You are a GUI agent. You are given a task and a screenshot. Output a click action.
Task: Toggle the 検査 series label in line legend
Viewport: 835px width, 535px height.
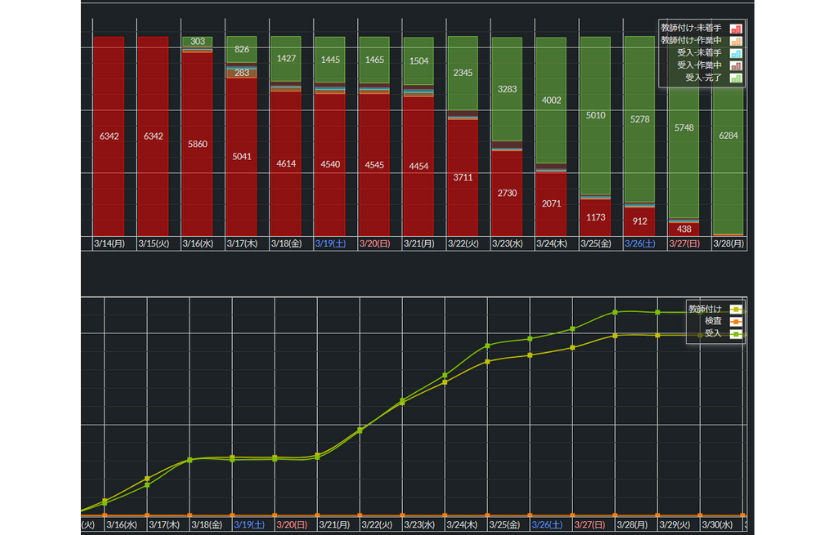[712, 321]
